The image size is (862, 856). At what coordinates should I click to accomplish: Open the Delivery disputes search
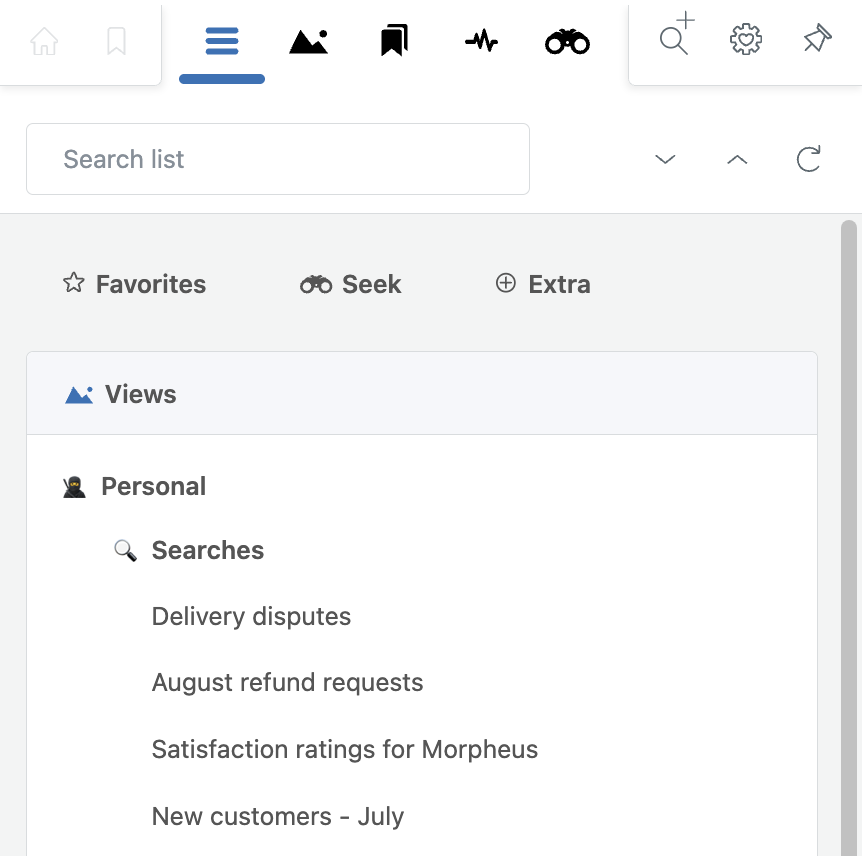[x=251, y=616]
